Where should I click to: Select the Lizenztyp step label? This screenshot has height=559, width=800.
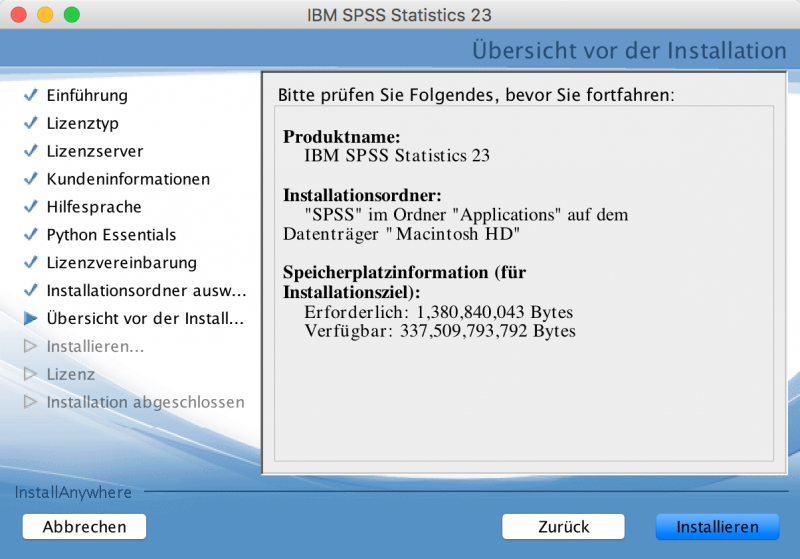coord(83,123)
